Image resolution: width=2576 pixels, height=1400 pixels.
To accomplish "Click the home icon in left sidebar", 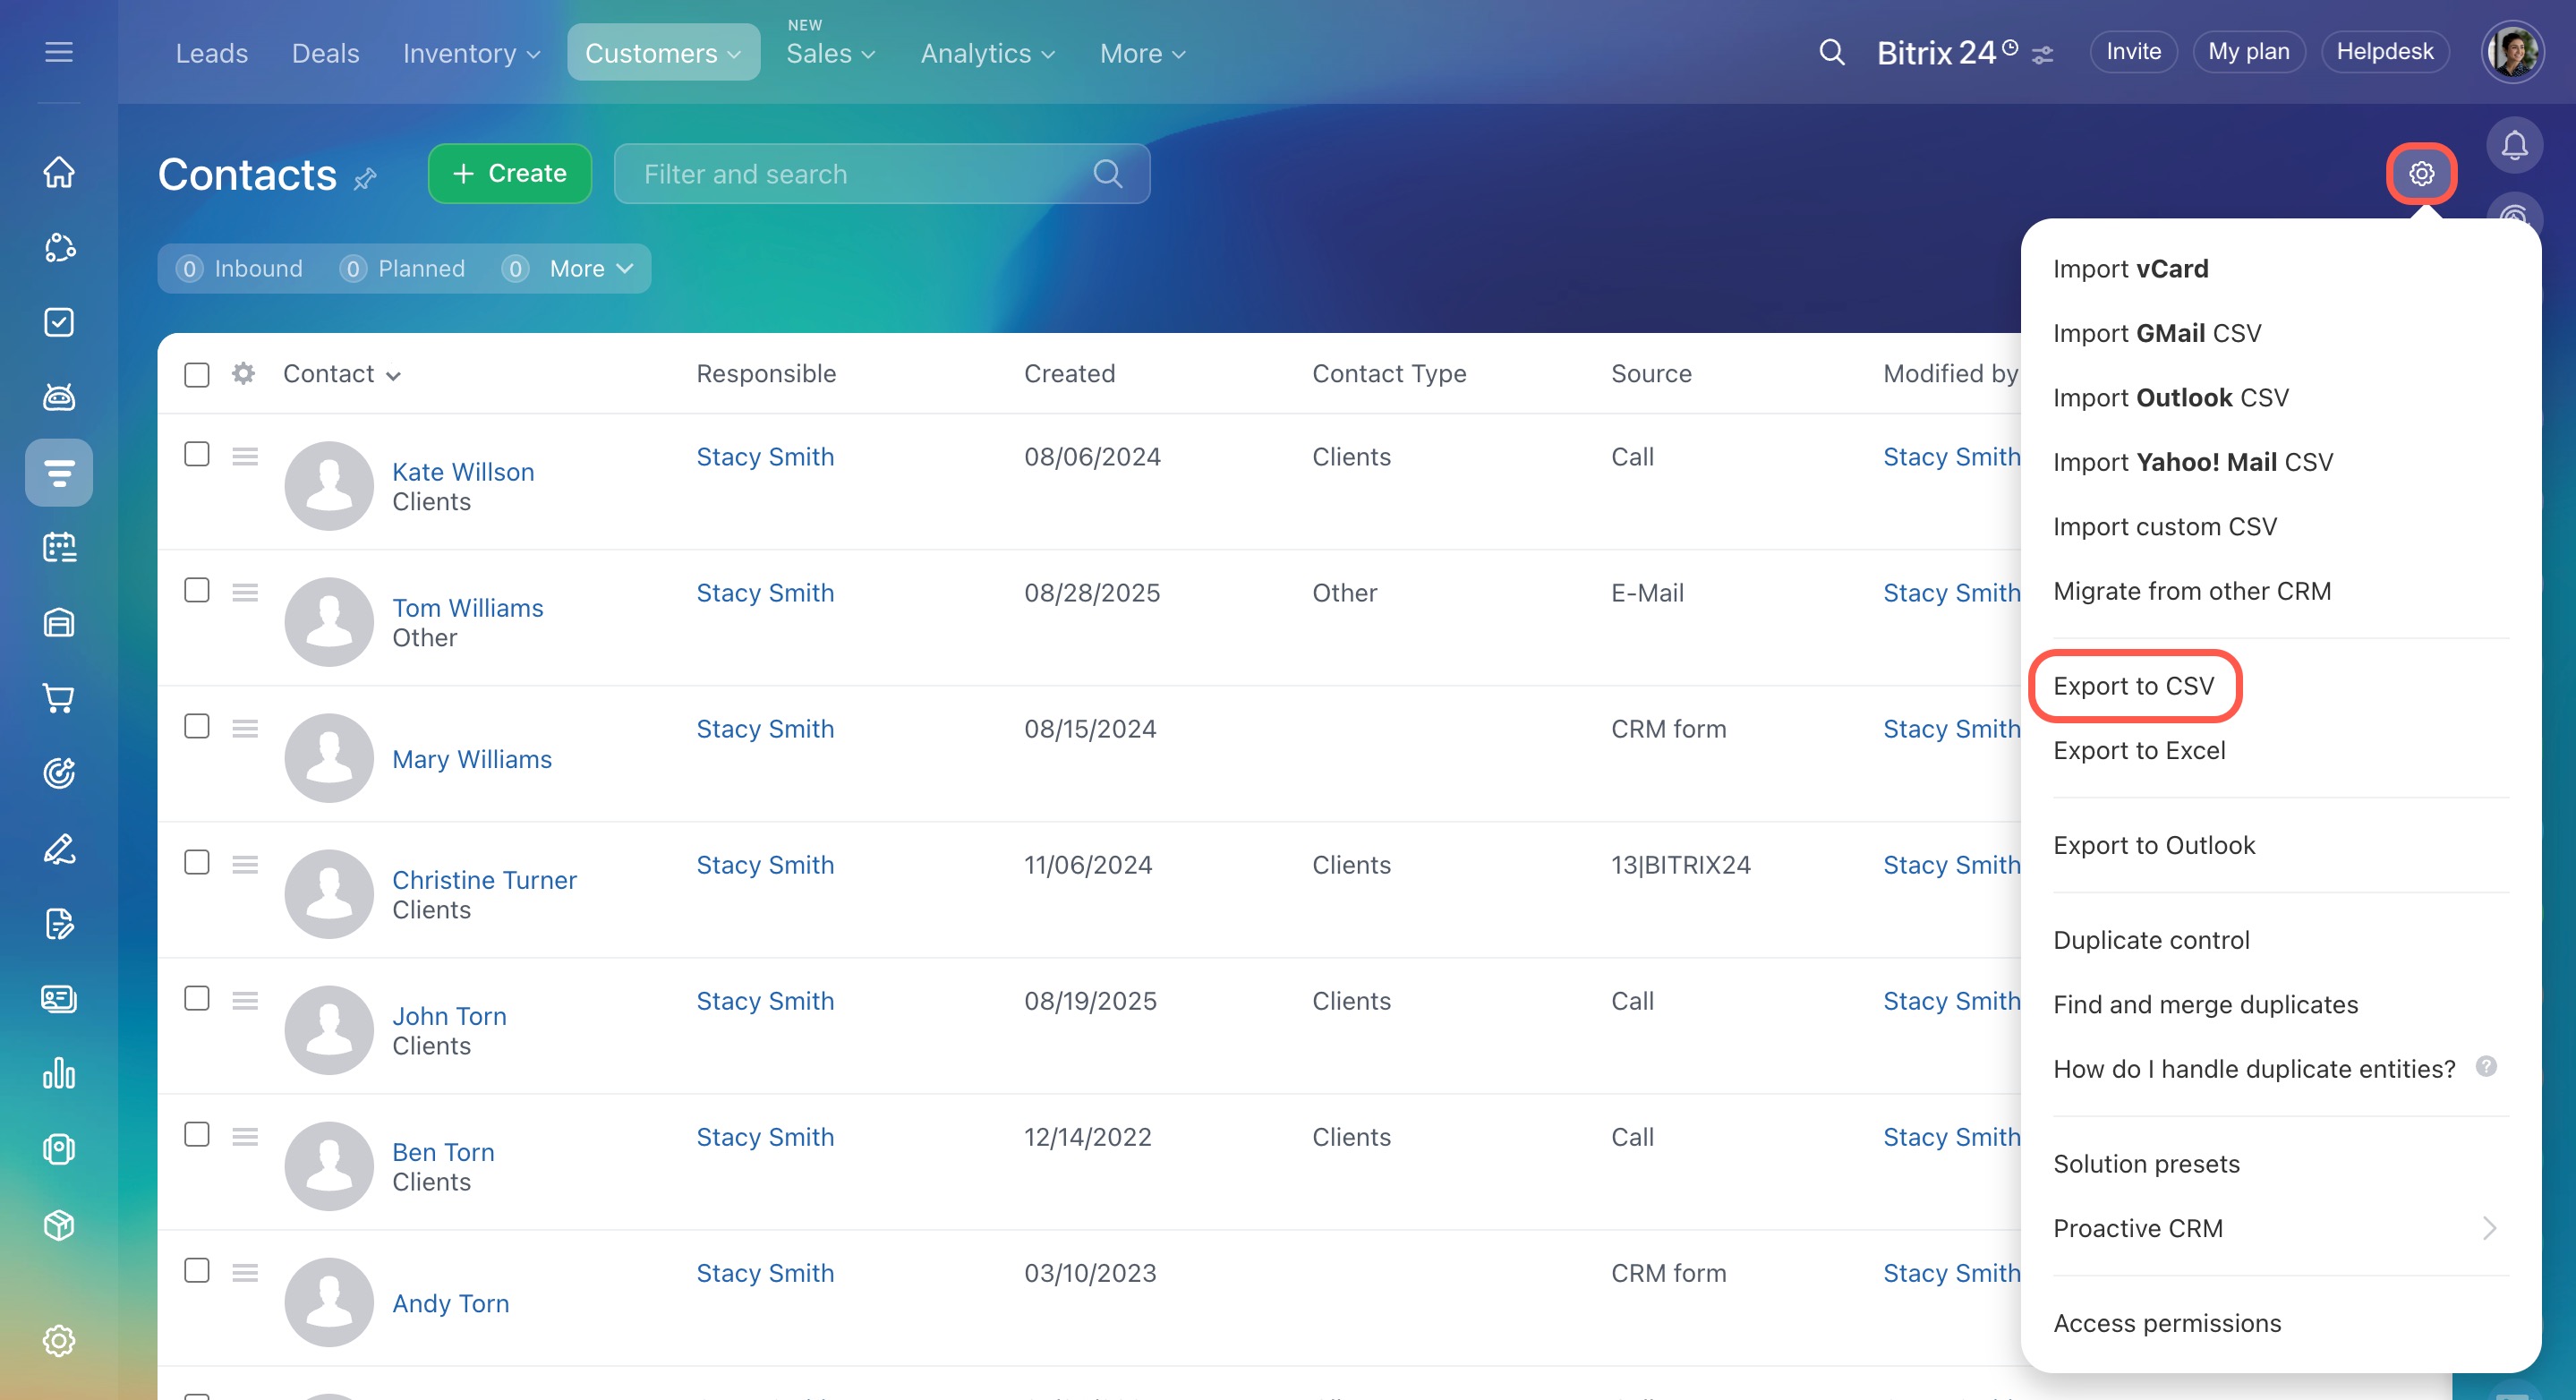I will [59, 172].
